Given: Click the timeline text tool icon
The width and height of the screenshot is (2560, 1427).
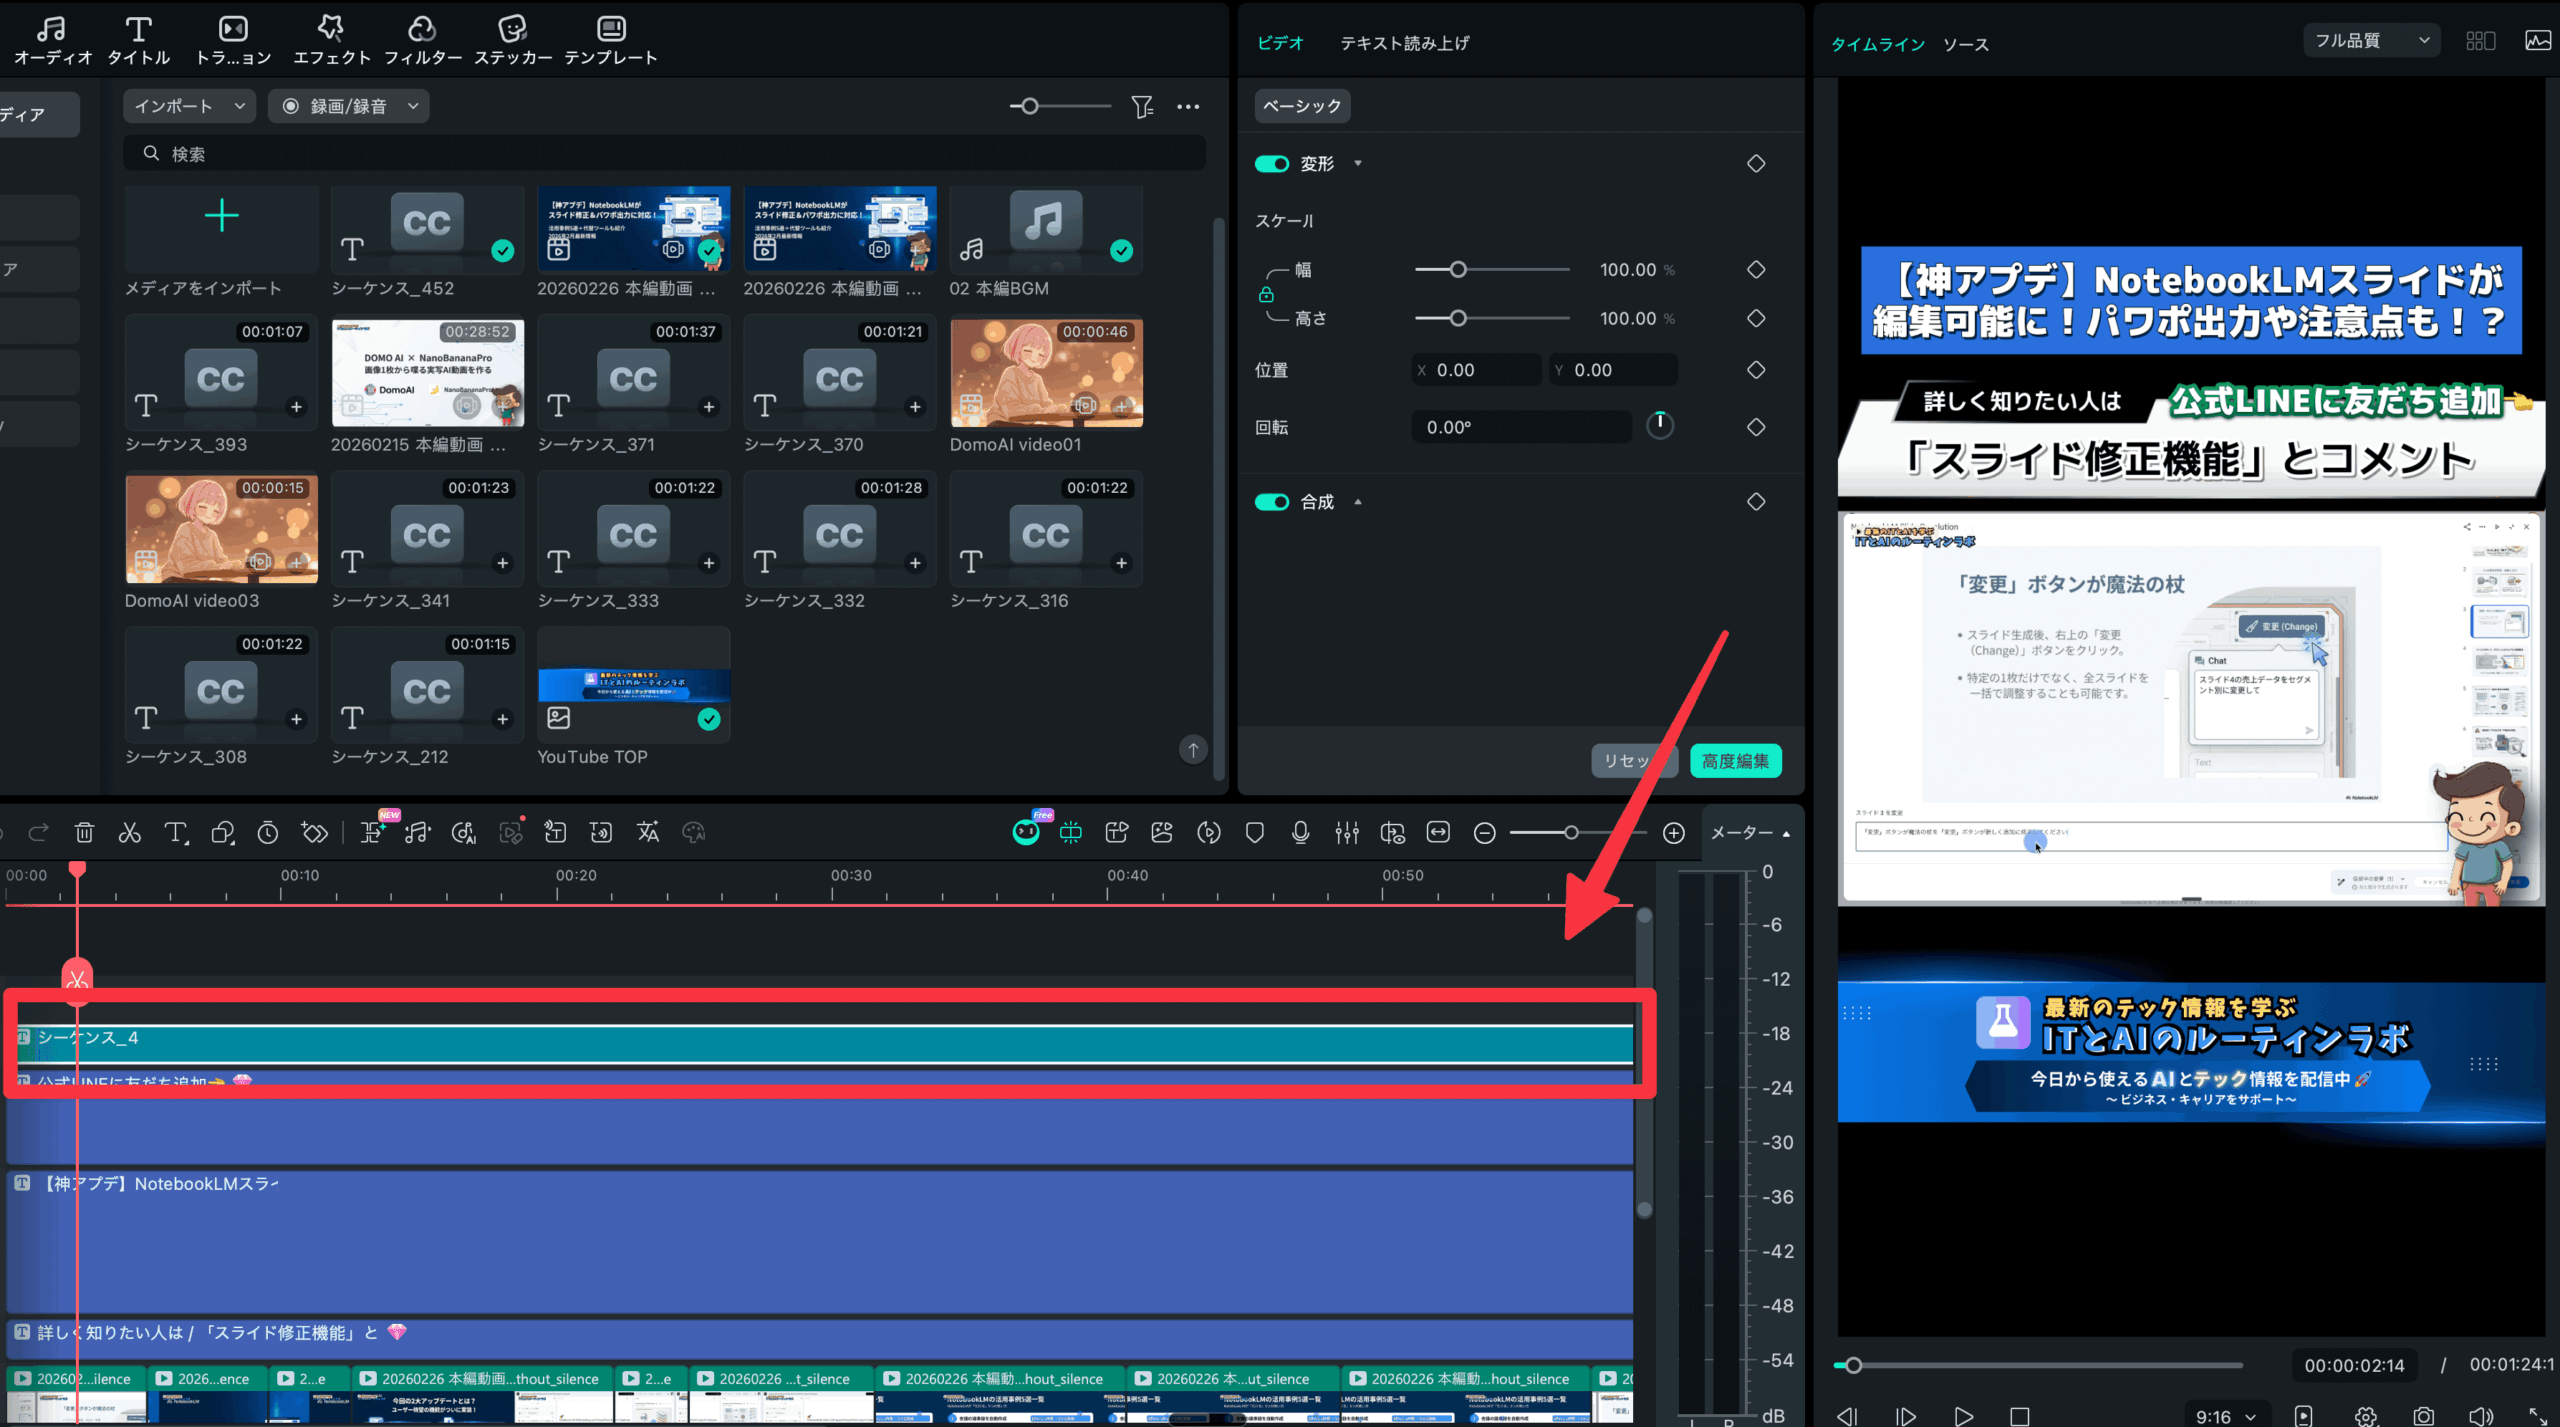Looking at the screenshot, I should tap(175, 832).
